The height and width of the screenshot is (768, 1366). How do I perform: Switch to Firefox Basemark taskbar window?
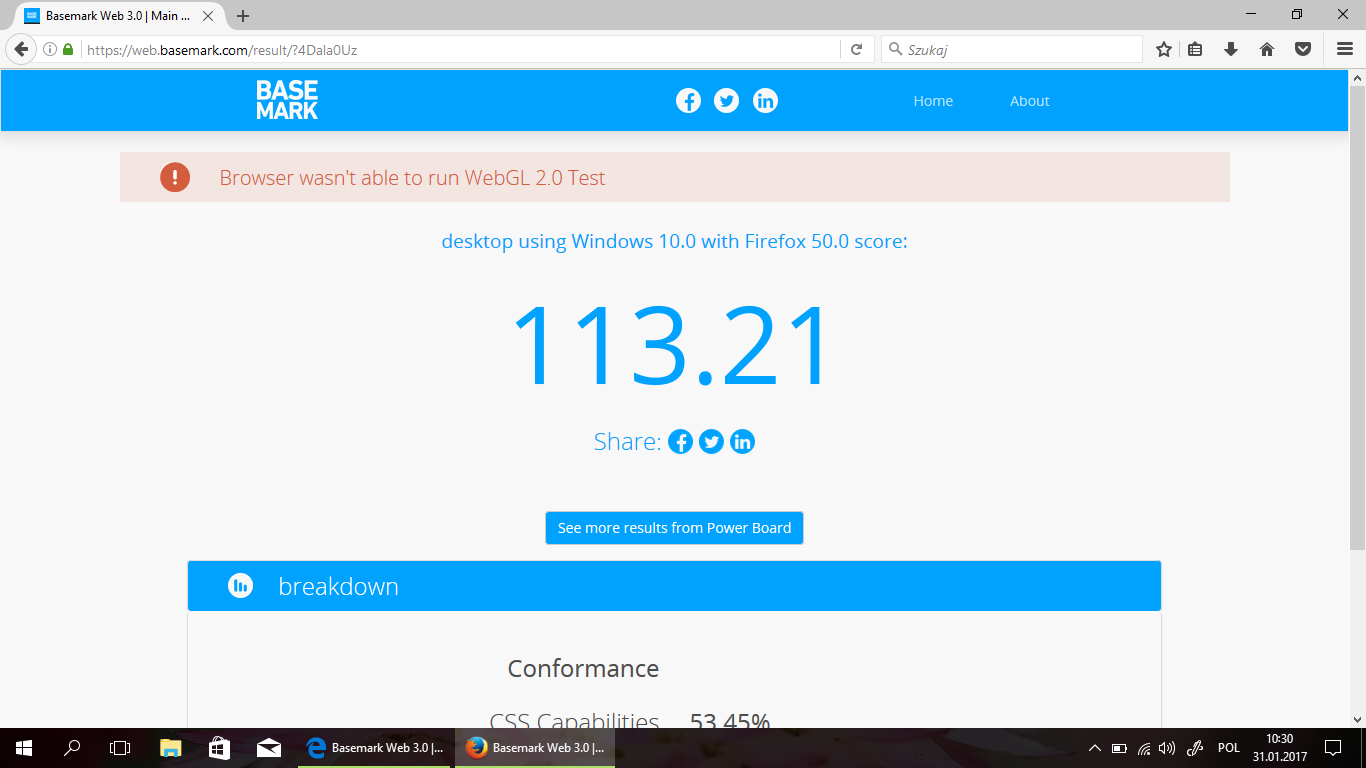click(535, 748)
